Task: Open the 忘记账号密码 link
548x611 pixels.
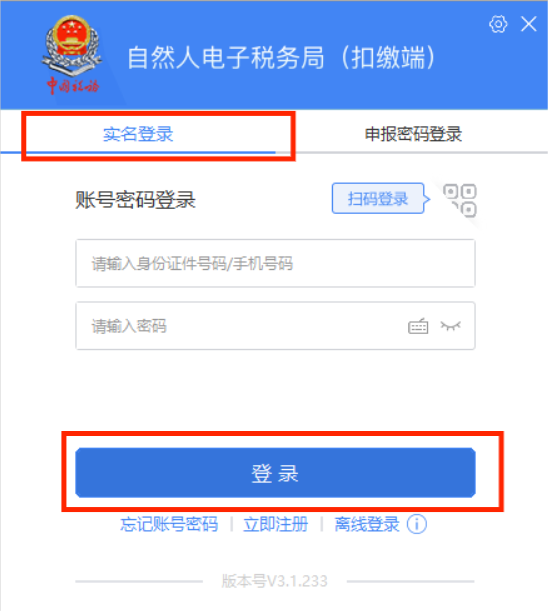Action: (169, 524)
